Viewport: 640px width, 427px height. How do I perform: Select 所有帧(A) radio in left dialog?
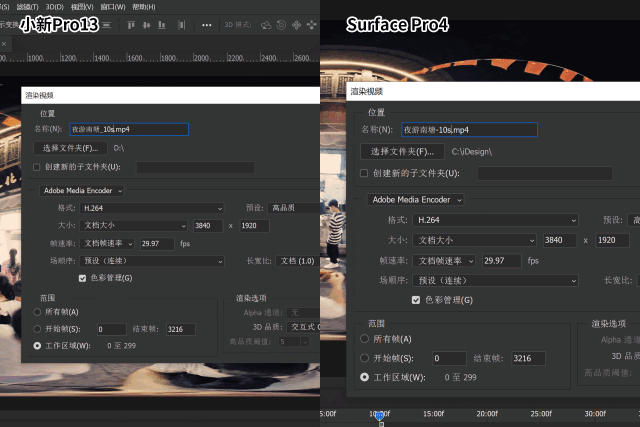[x=37, y=311]
